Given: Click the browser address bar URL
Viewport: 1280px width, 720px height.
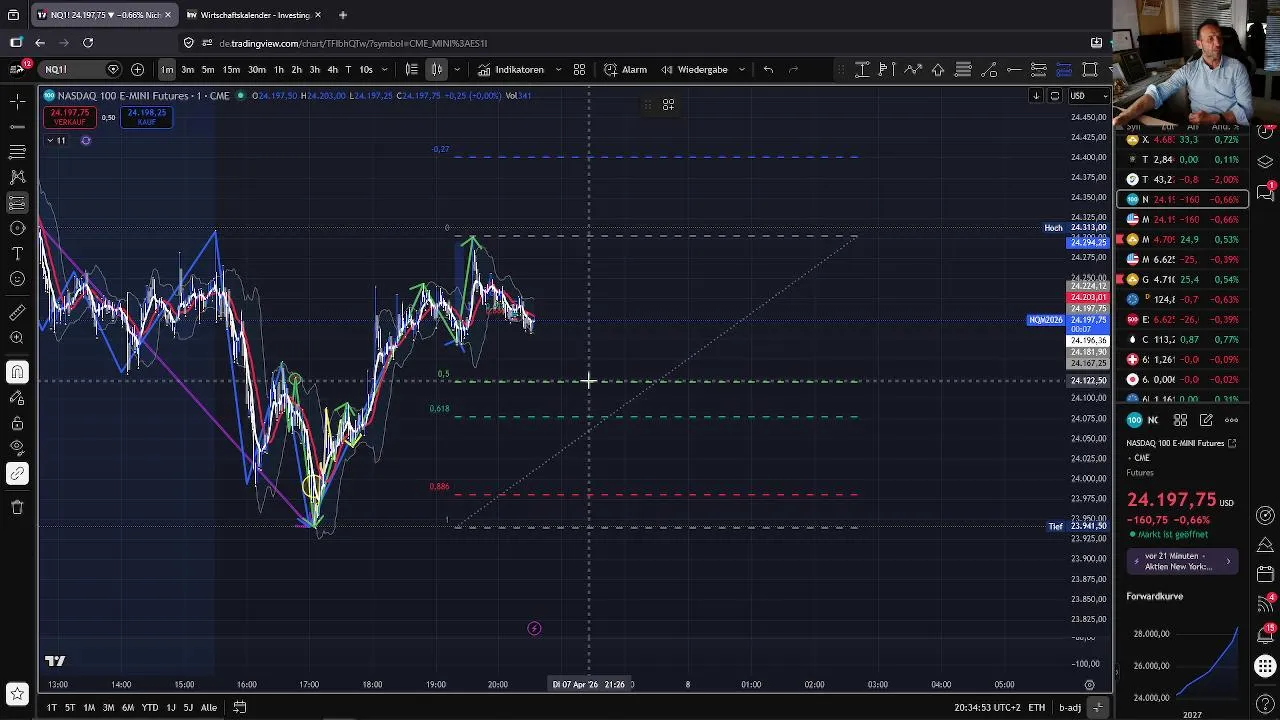Looking at the screenshot, I should pos(353,43).
